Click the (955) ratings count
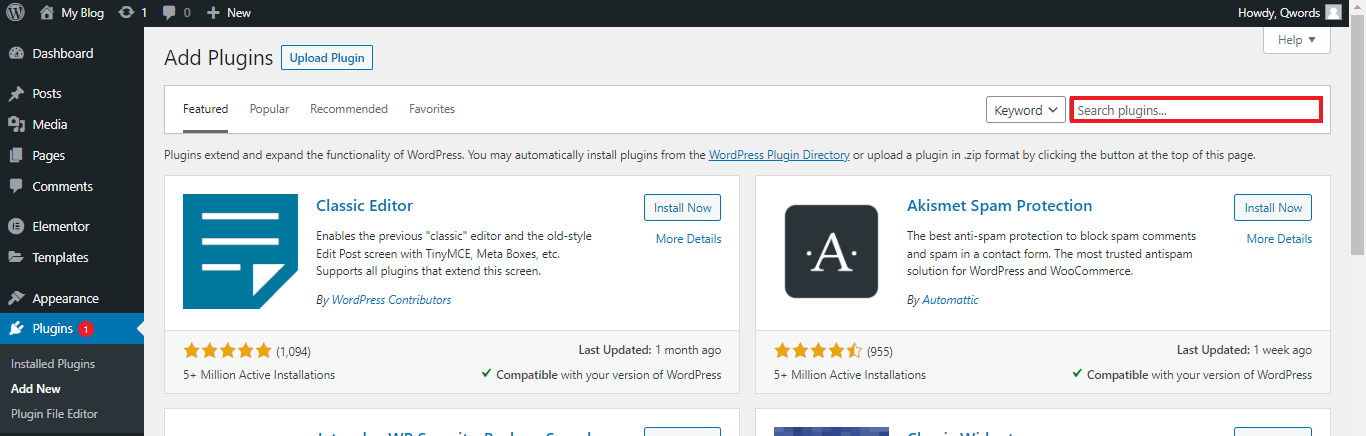Screen dimensions: 1366x436 (880, 352)
